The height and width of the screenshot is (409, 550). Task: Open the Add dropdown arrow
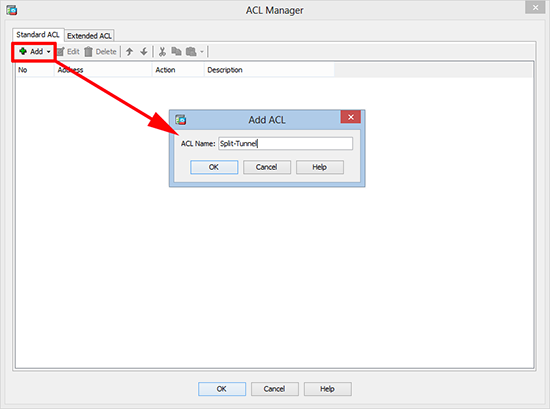(48, 52)
